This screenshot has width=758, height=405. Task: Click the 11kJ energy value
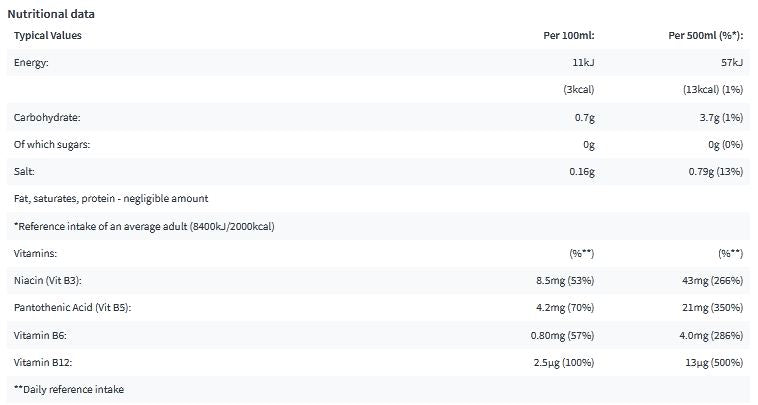click(583, 62)
